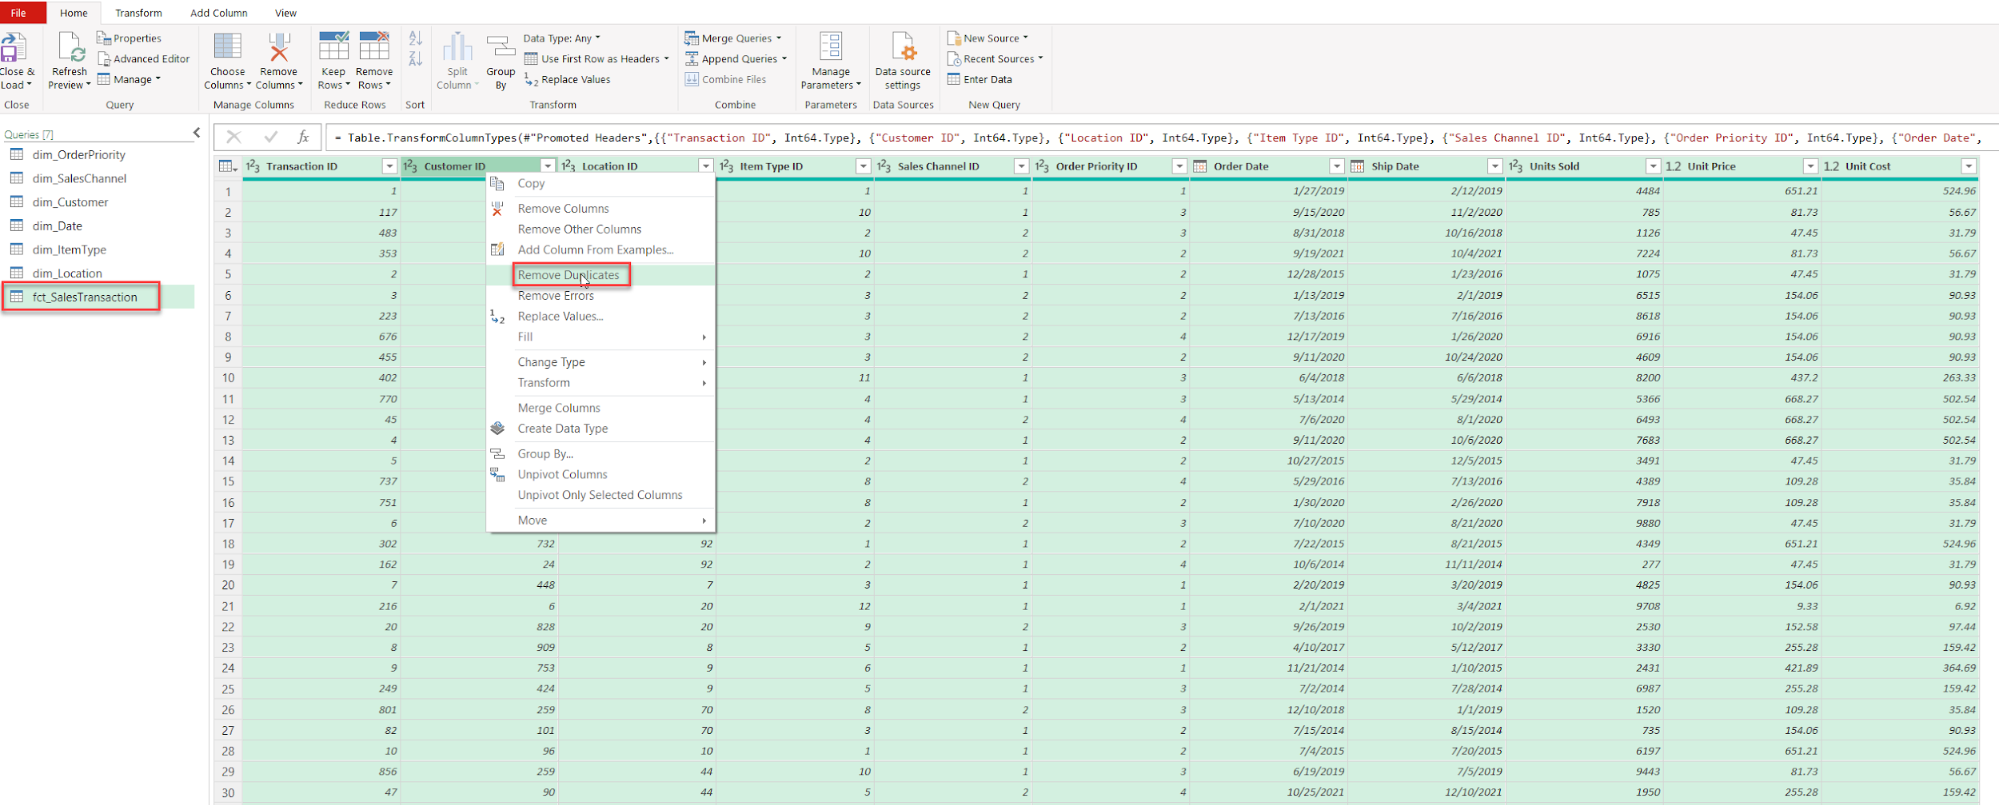Screen dimensions: 1999x806
Task: Click the Transaction ID data type icon
Action: pyautogui.click(x=253, y=166)
